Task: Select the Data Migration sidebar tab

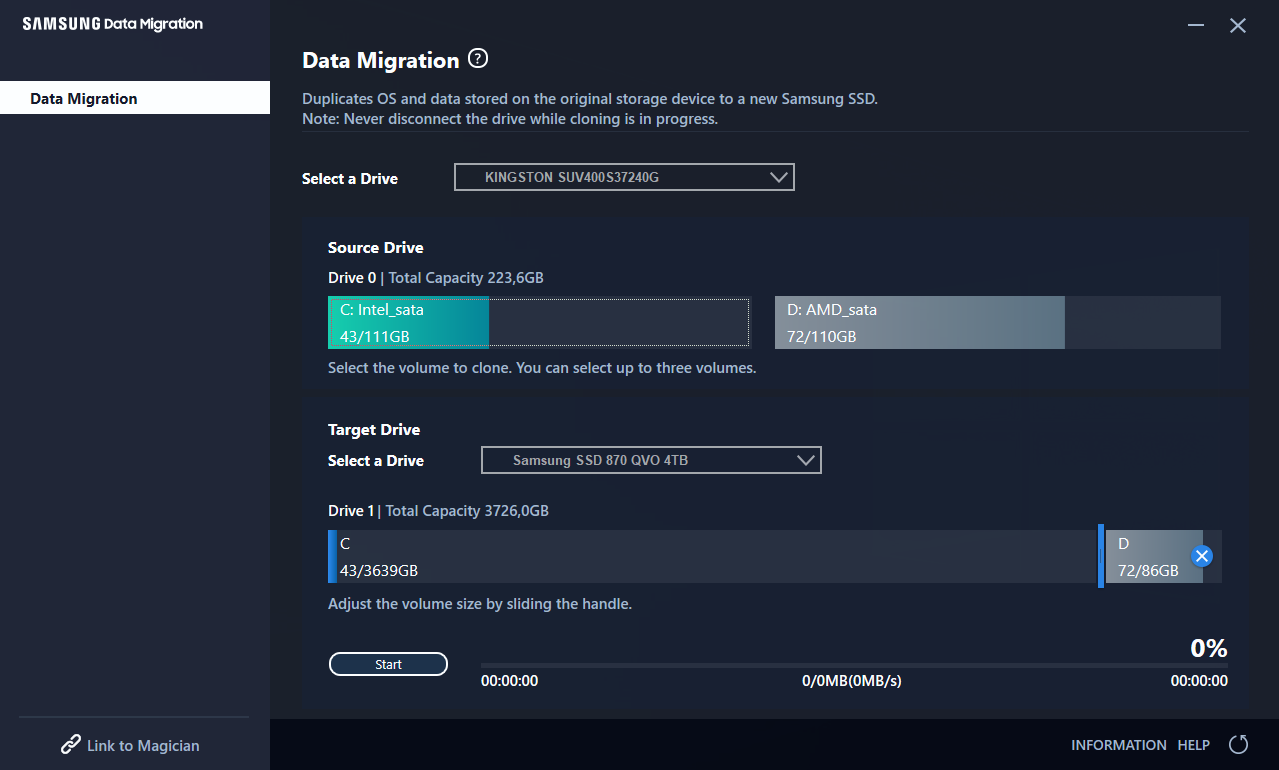Action: (135, 98)
